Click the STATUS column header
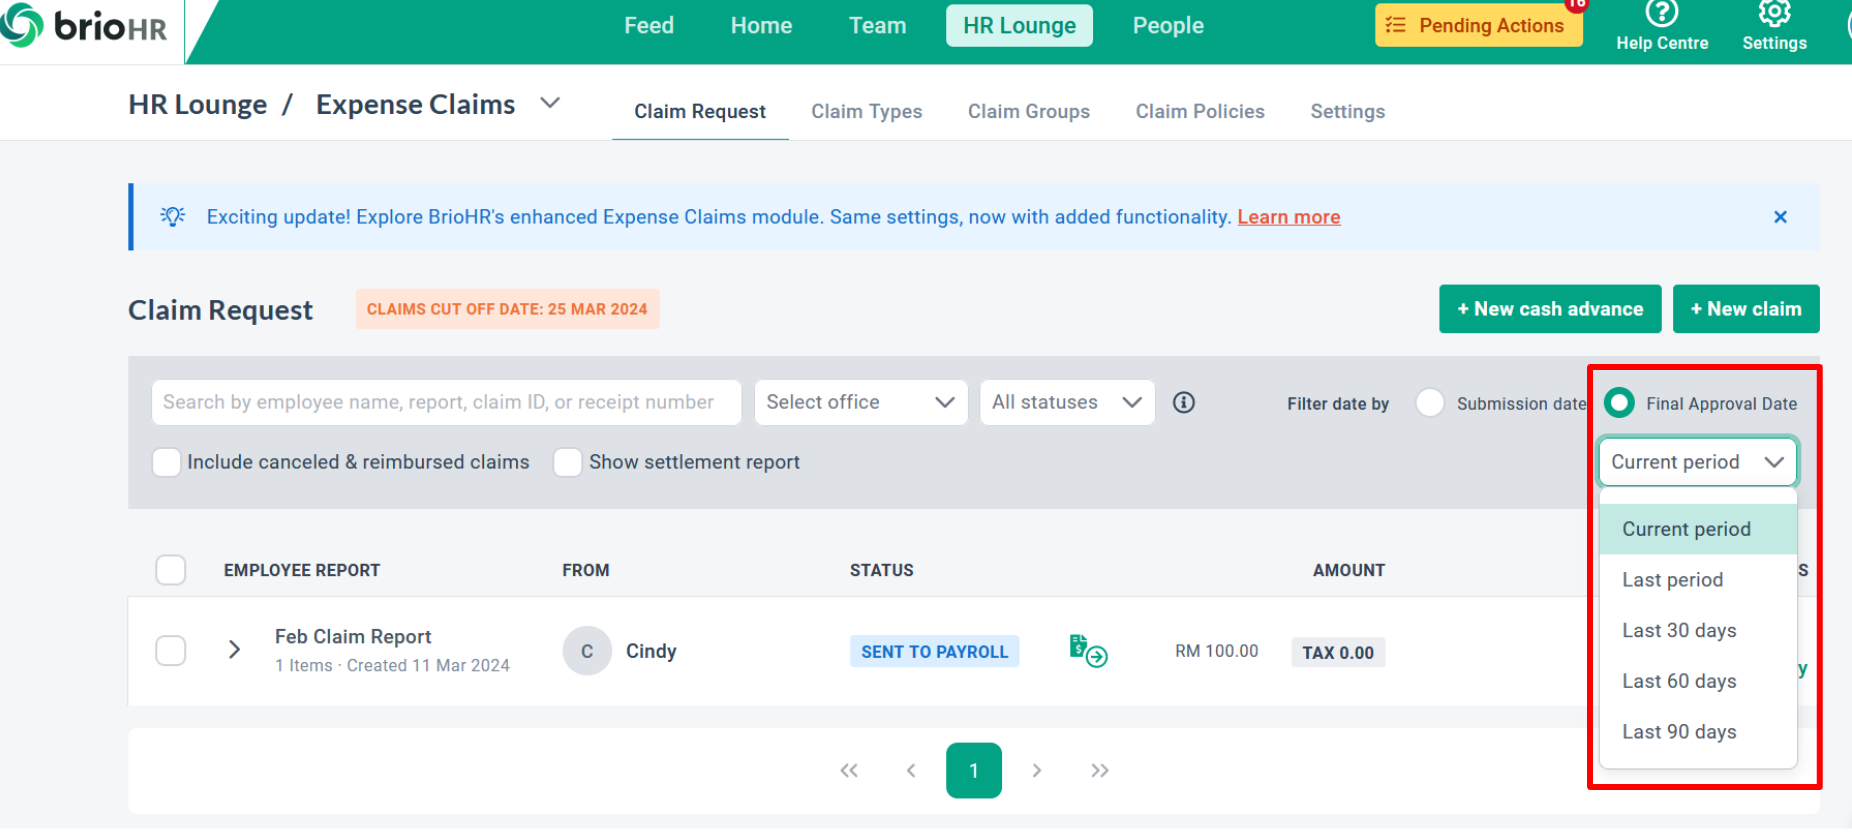 click(882, 570)
